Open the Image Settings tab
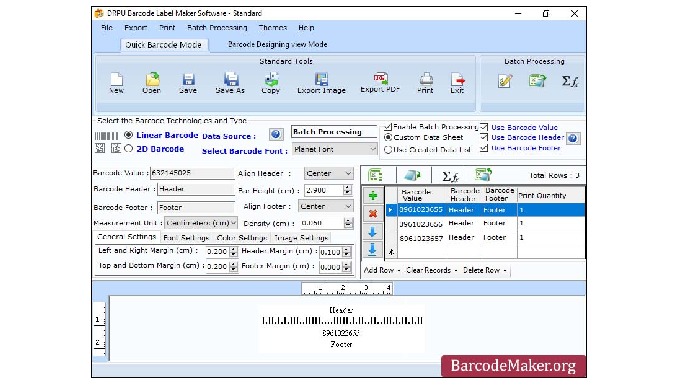The image size is (680, 390). pos(301,238)
